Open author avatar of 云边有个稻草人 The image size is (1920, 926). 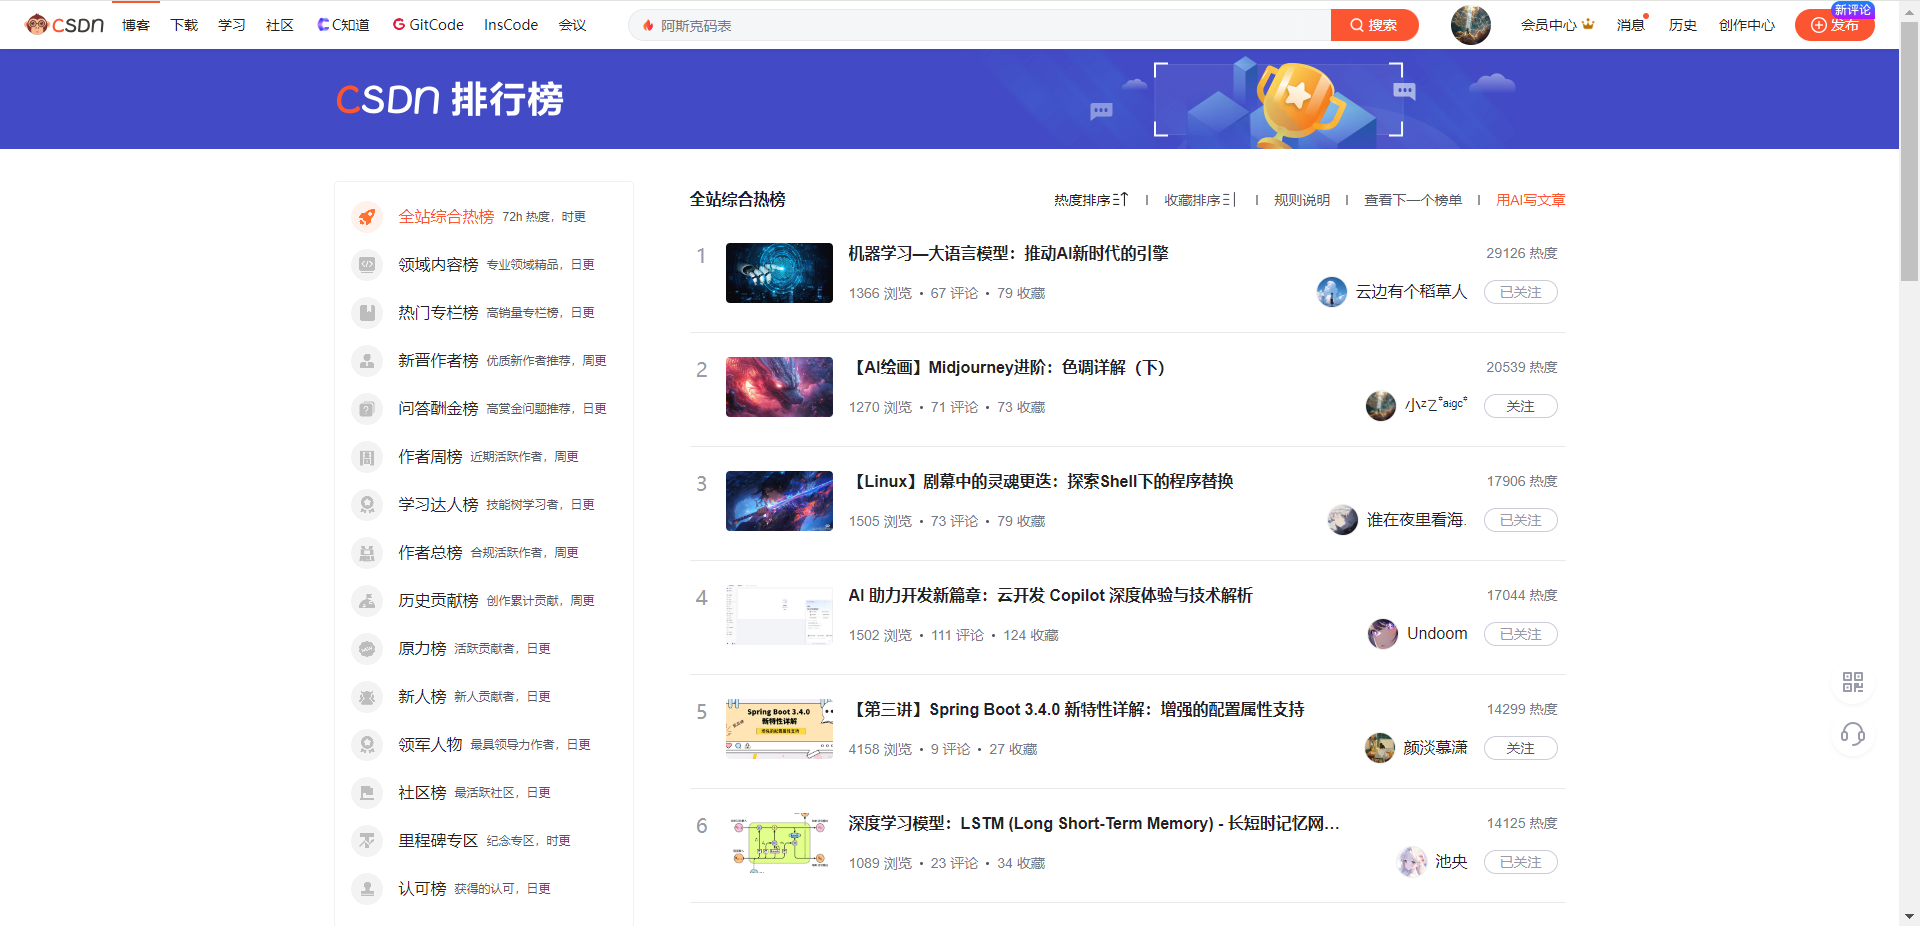click(x=1332, y=292)
